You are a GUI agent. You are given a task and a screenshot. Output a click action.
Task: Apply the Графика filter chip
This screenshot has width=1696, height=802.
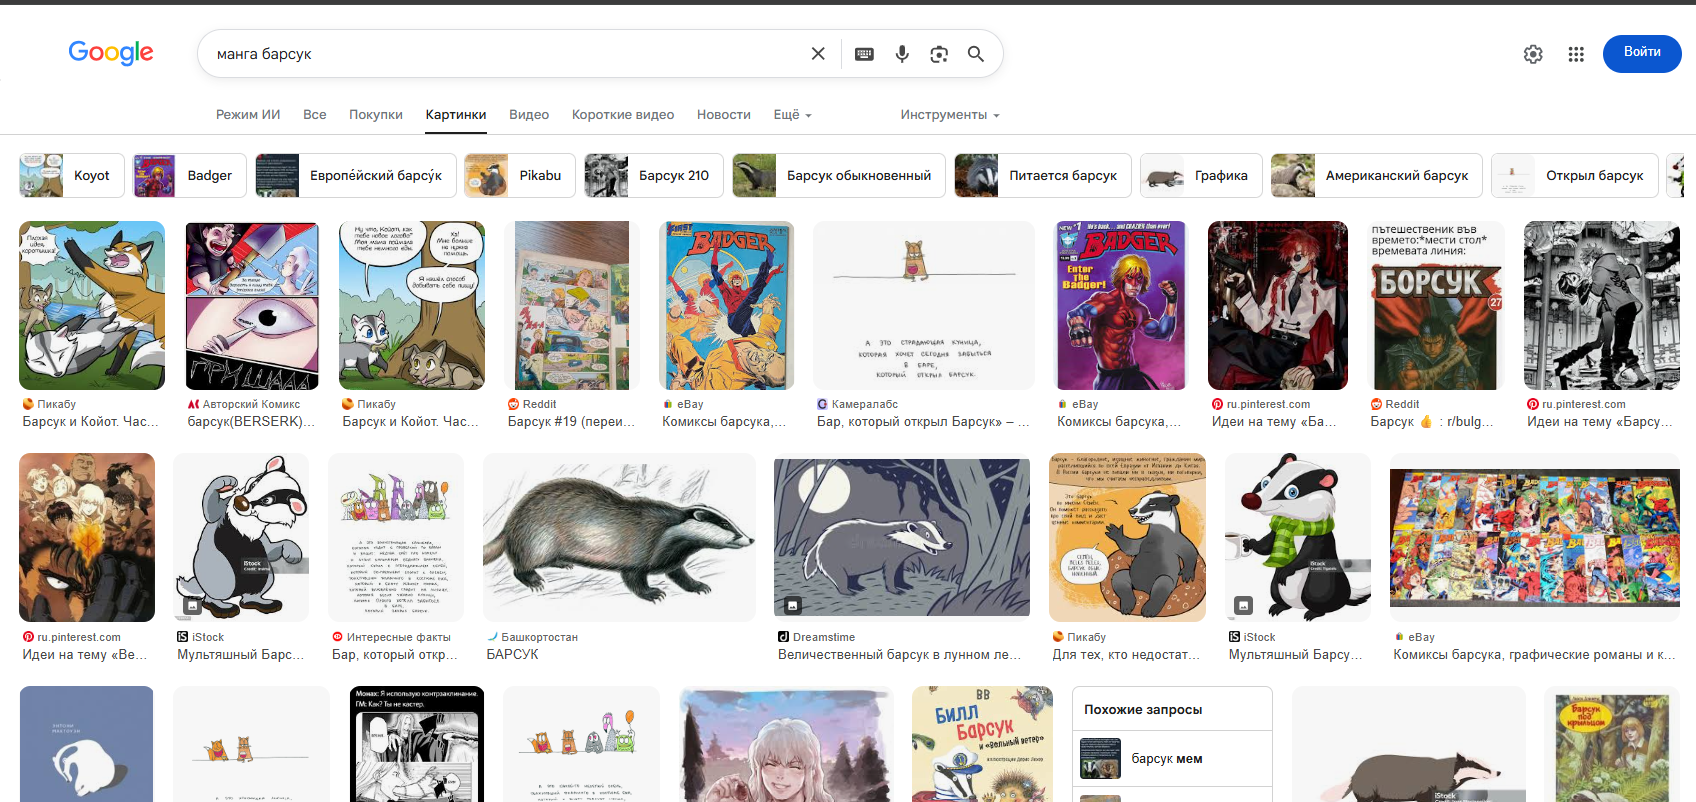(x=1201, y=176)
